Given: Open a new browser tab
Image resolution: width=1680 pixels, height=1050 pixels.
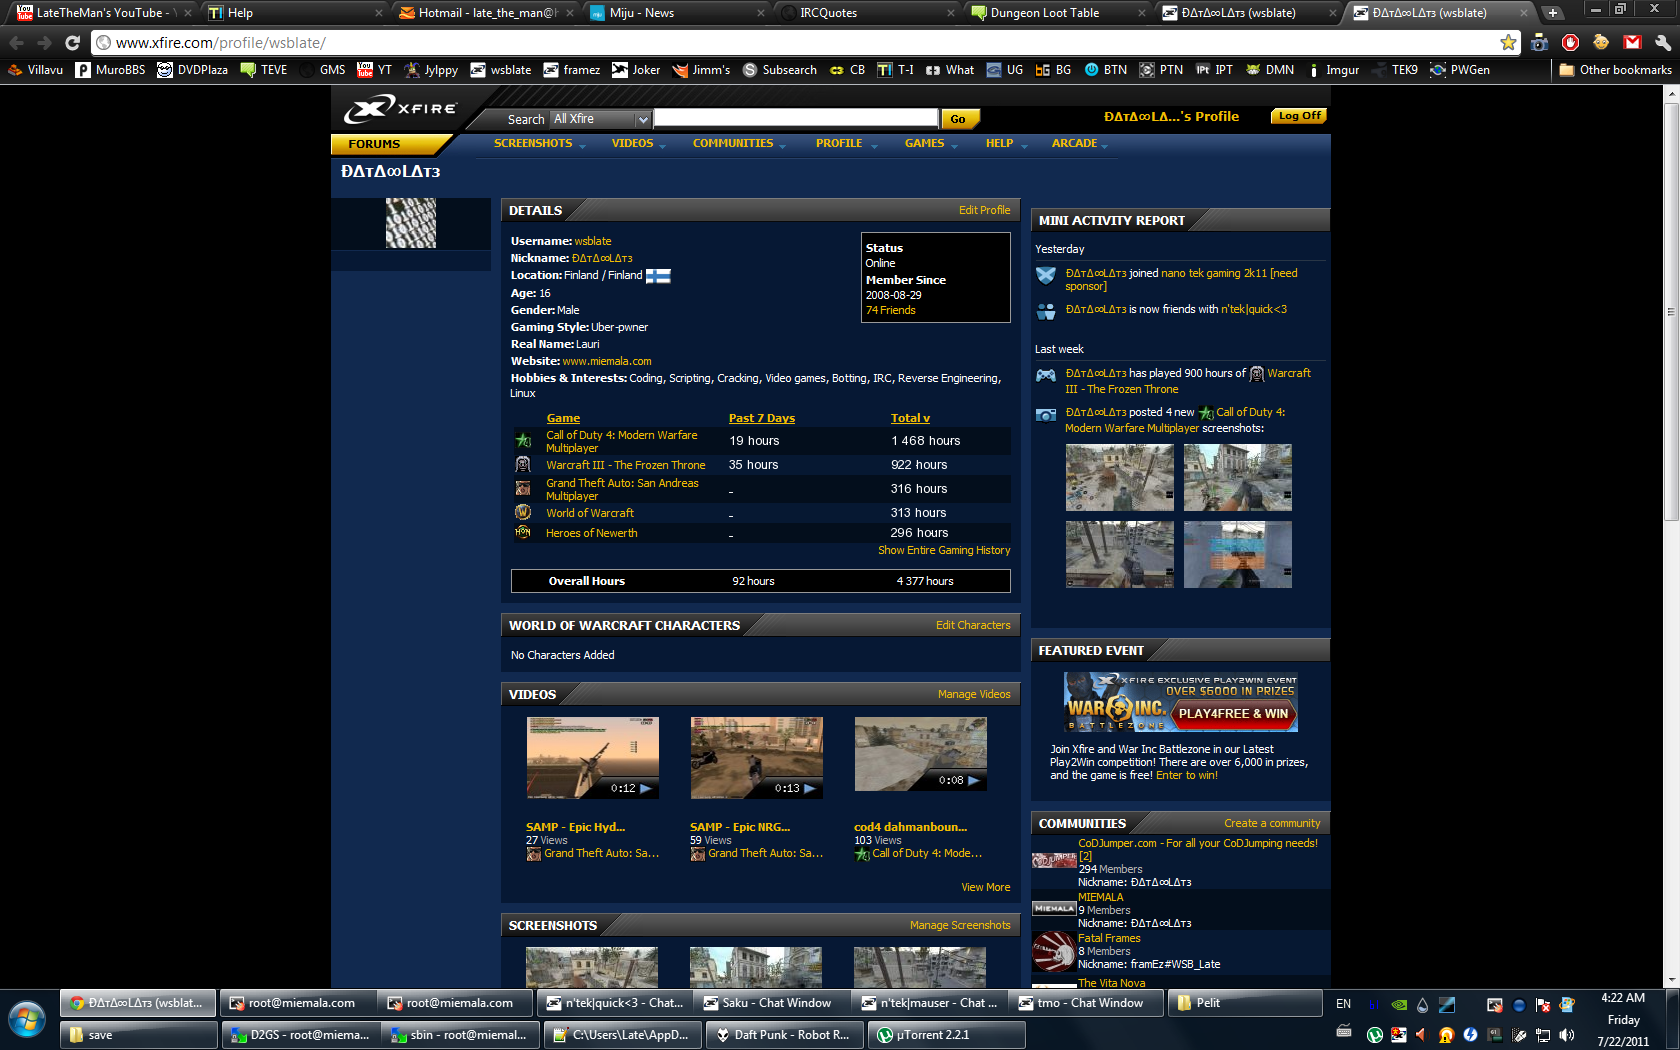Looking at the screenshot, I should [x=1552, y=13].
